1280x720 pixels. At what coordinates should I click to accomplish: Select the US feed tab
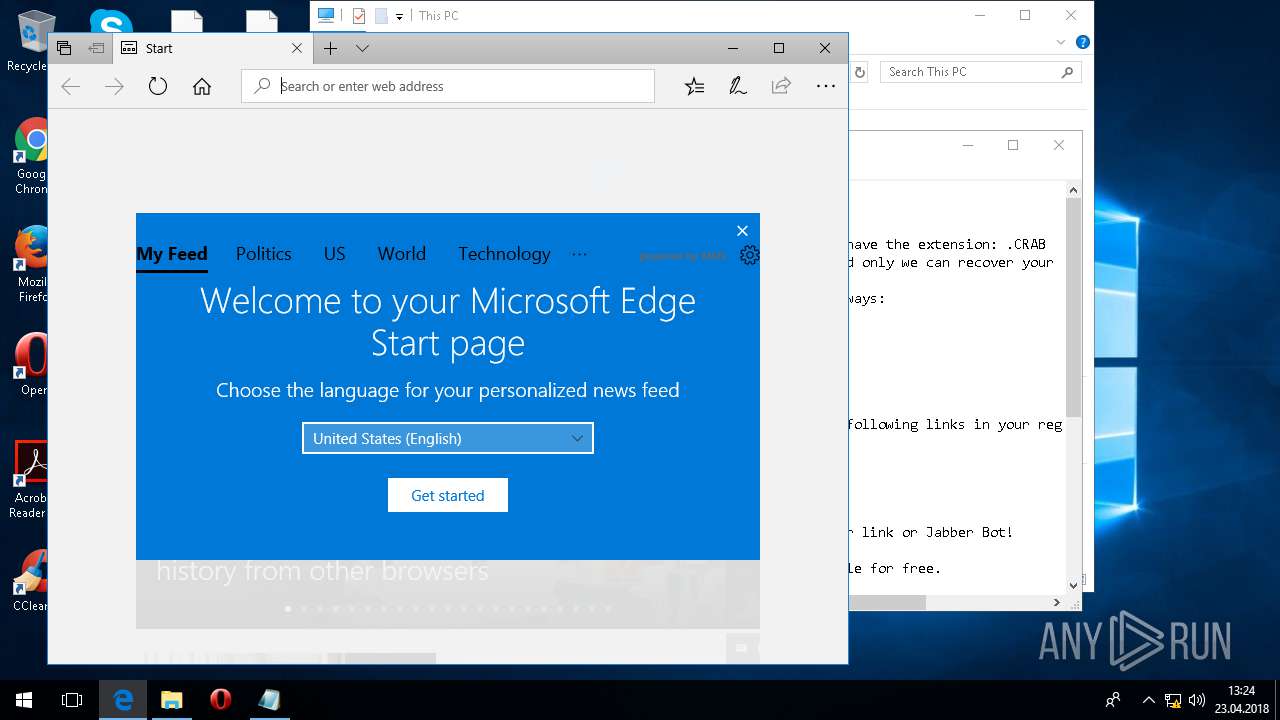point(334,254)
